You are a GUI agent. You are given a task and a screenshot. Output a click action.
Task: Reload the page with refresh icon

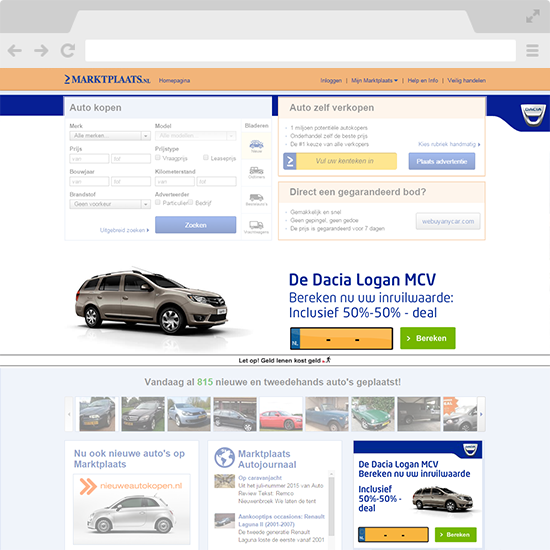[x=68, y=51]
